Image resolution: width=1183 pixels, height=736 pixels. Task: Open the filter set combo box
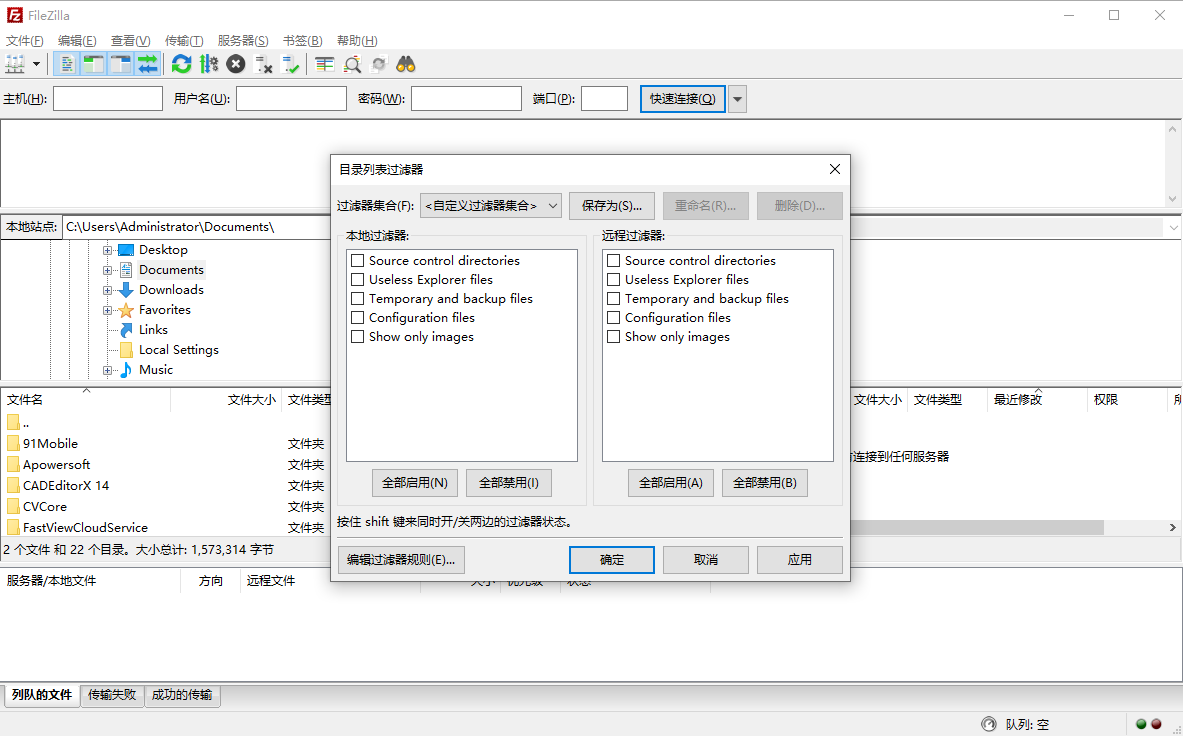[x=490, y=205]
